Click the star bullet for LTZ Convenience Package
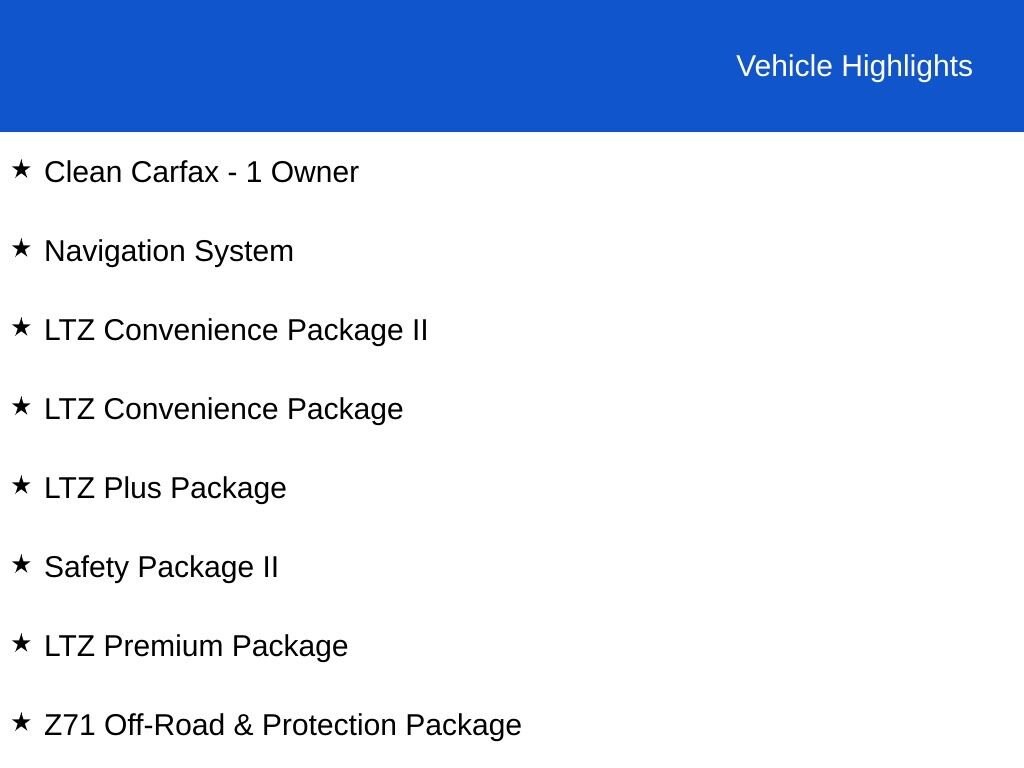Screen dimensions: 1024x768 tap(21, 406)
